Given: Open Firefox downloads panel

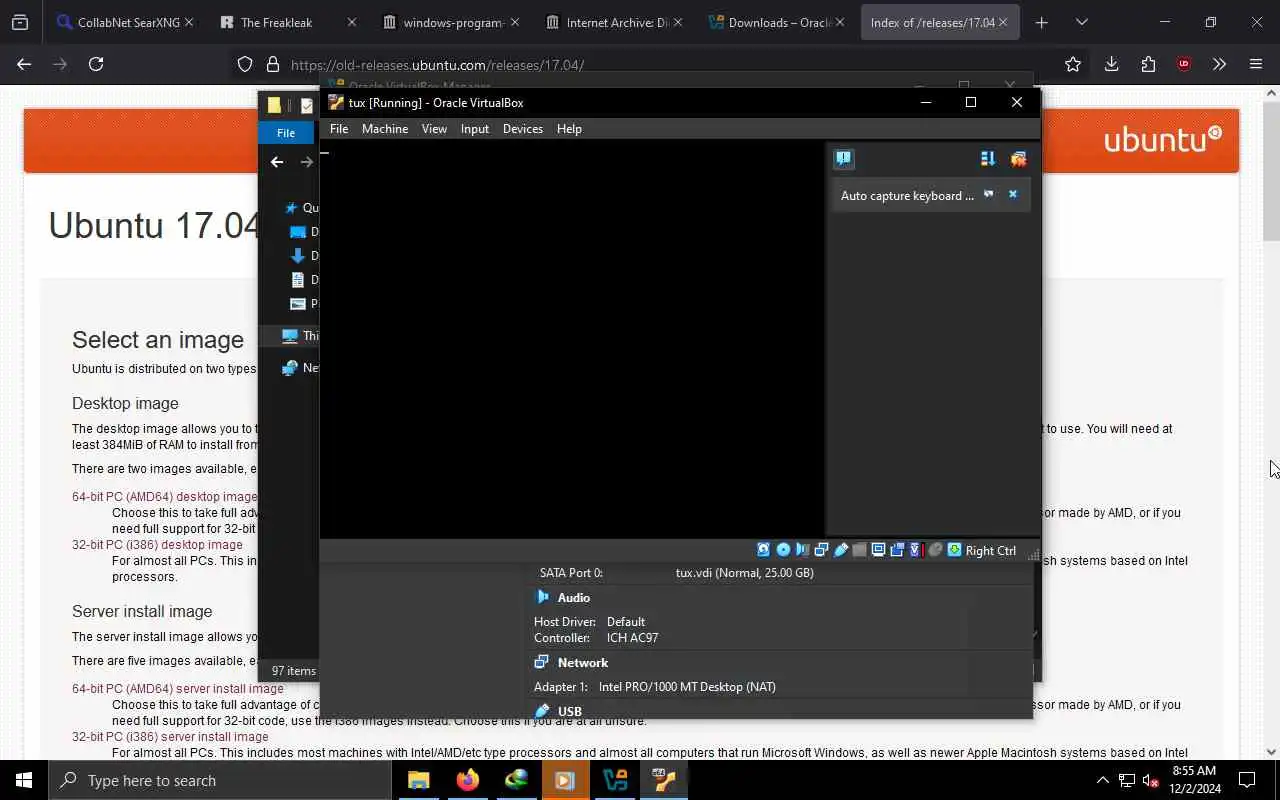Looking at the screenshot, I should pyautogui.click(x=1111, y=64).
